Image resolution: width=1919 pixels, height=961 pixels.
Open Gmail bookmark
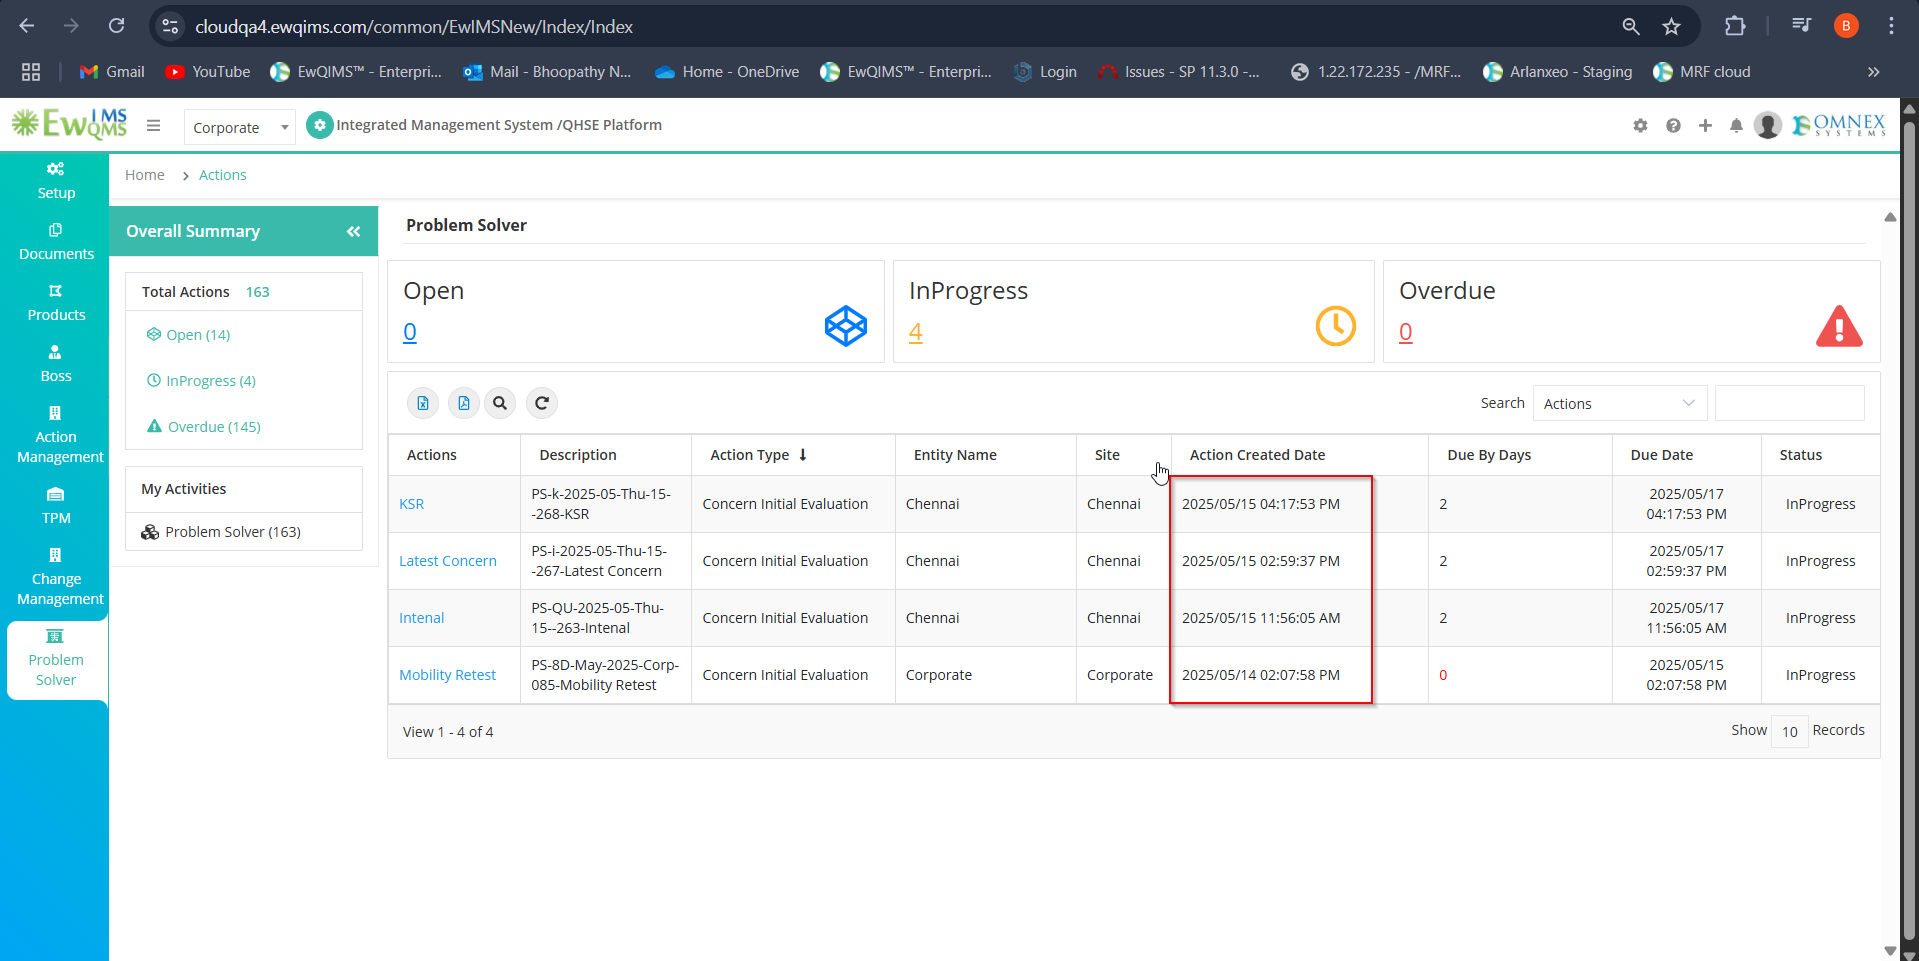click(112, 72)
